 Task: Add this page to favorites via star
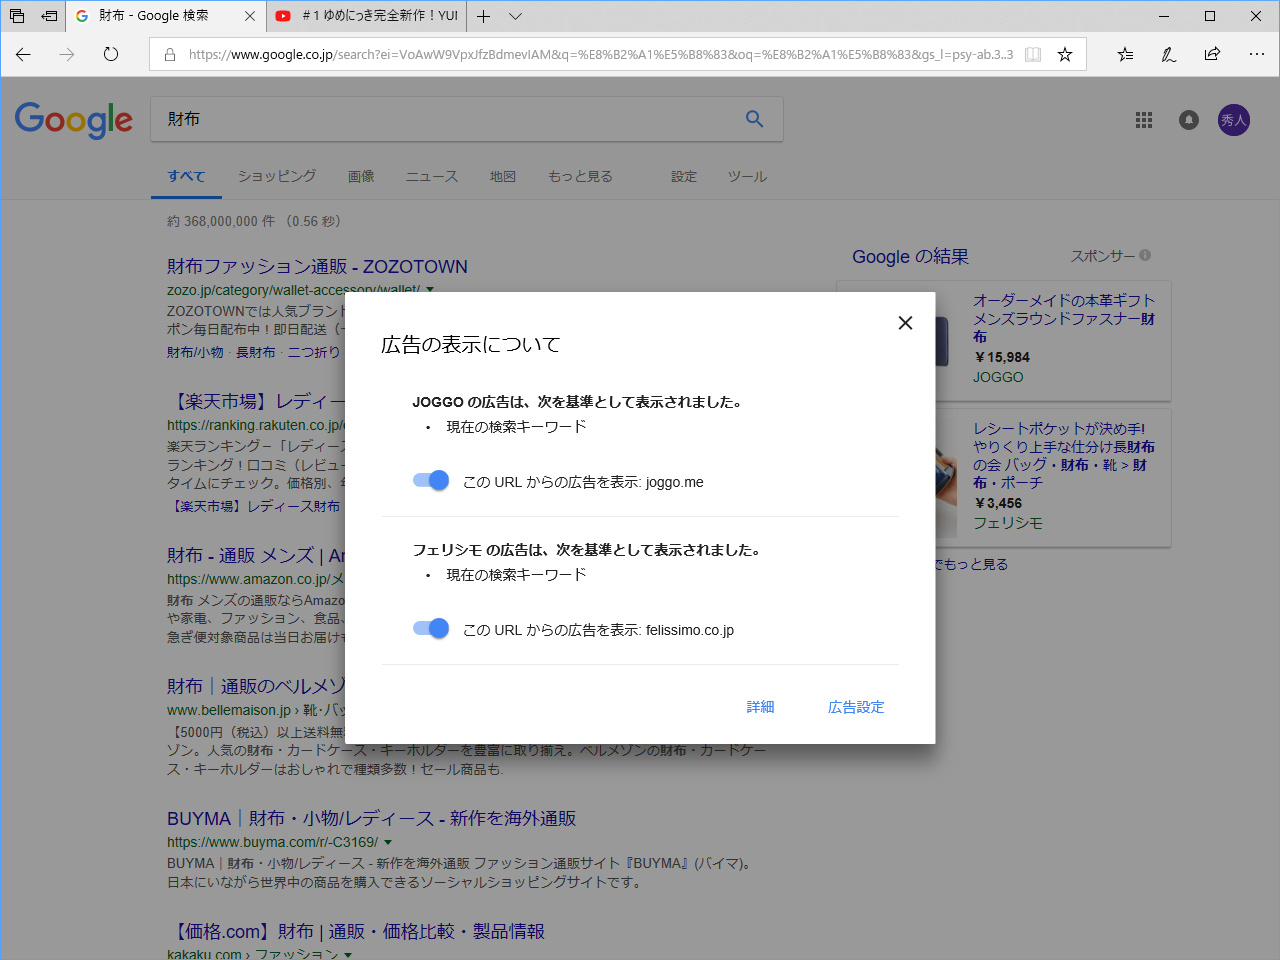click(x=1064, y=54)
